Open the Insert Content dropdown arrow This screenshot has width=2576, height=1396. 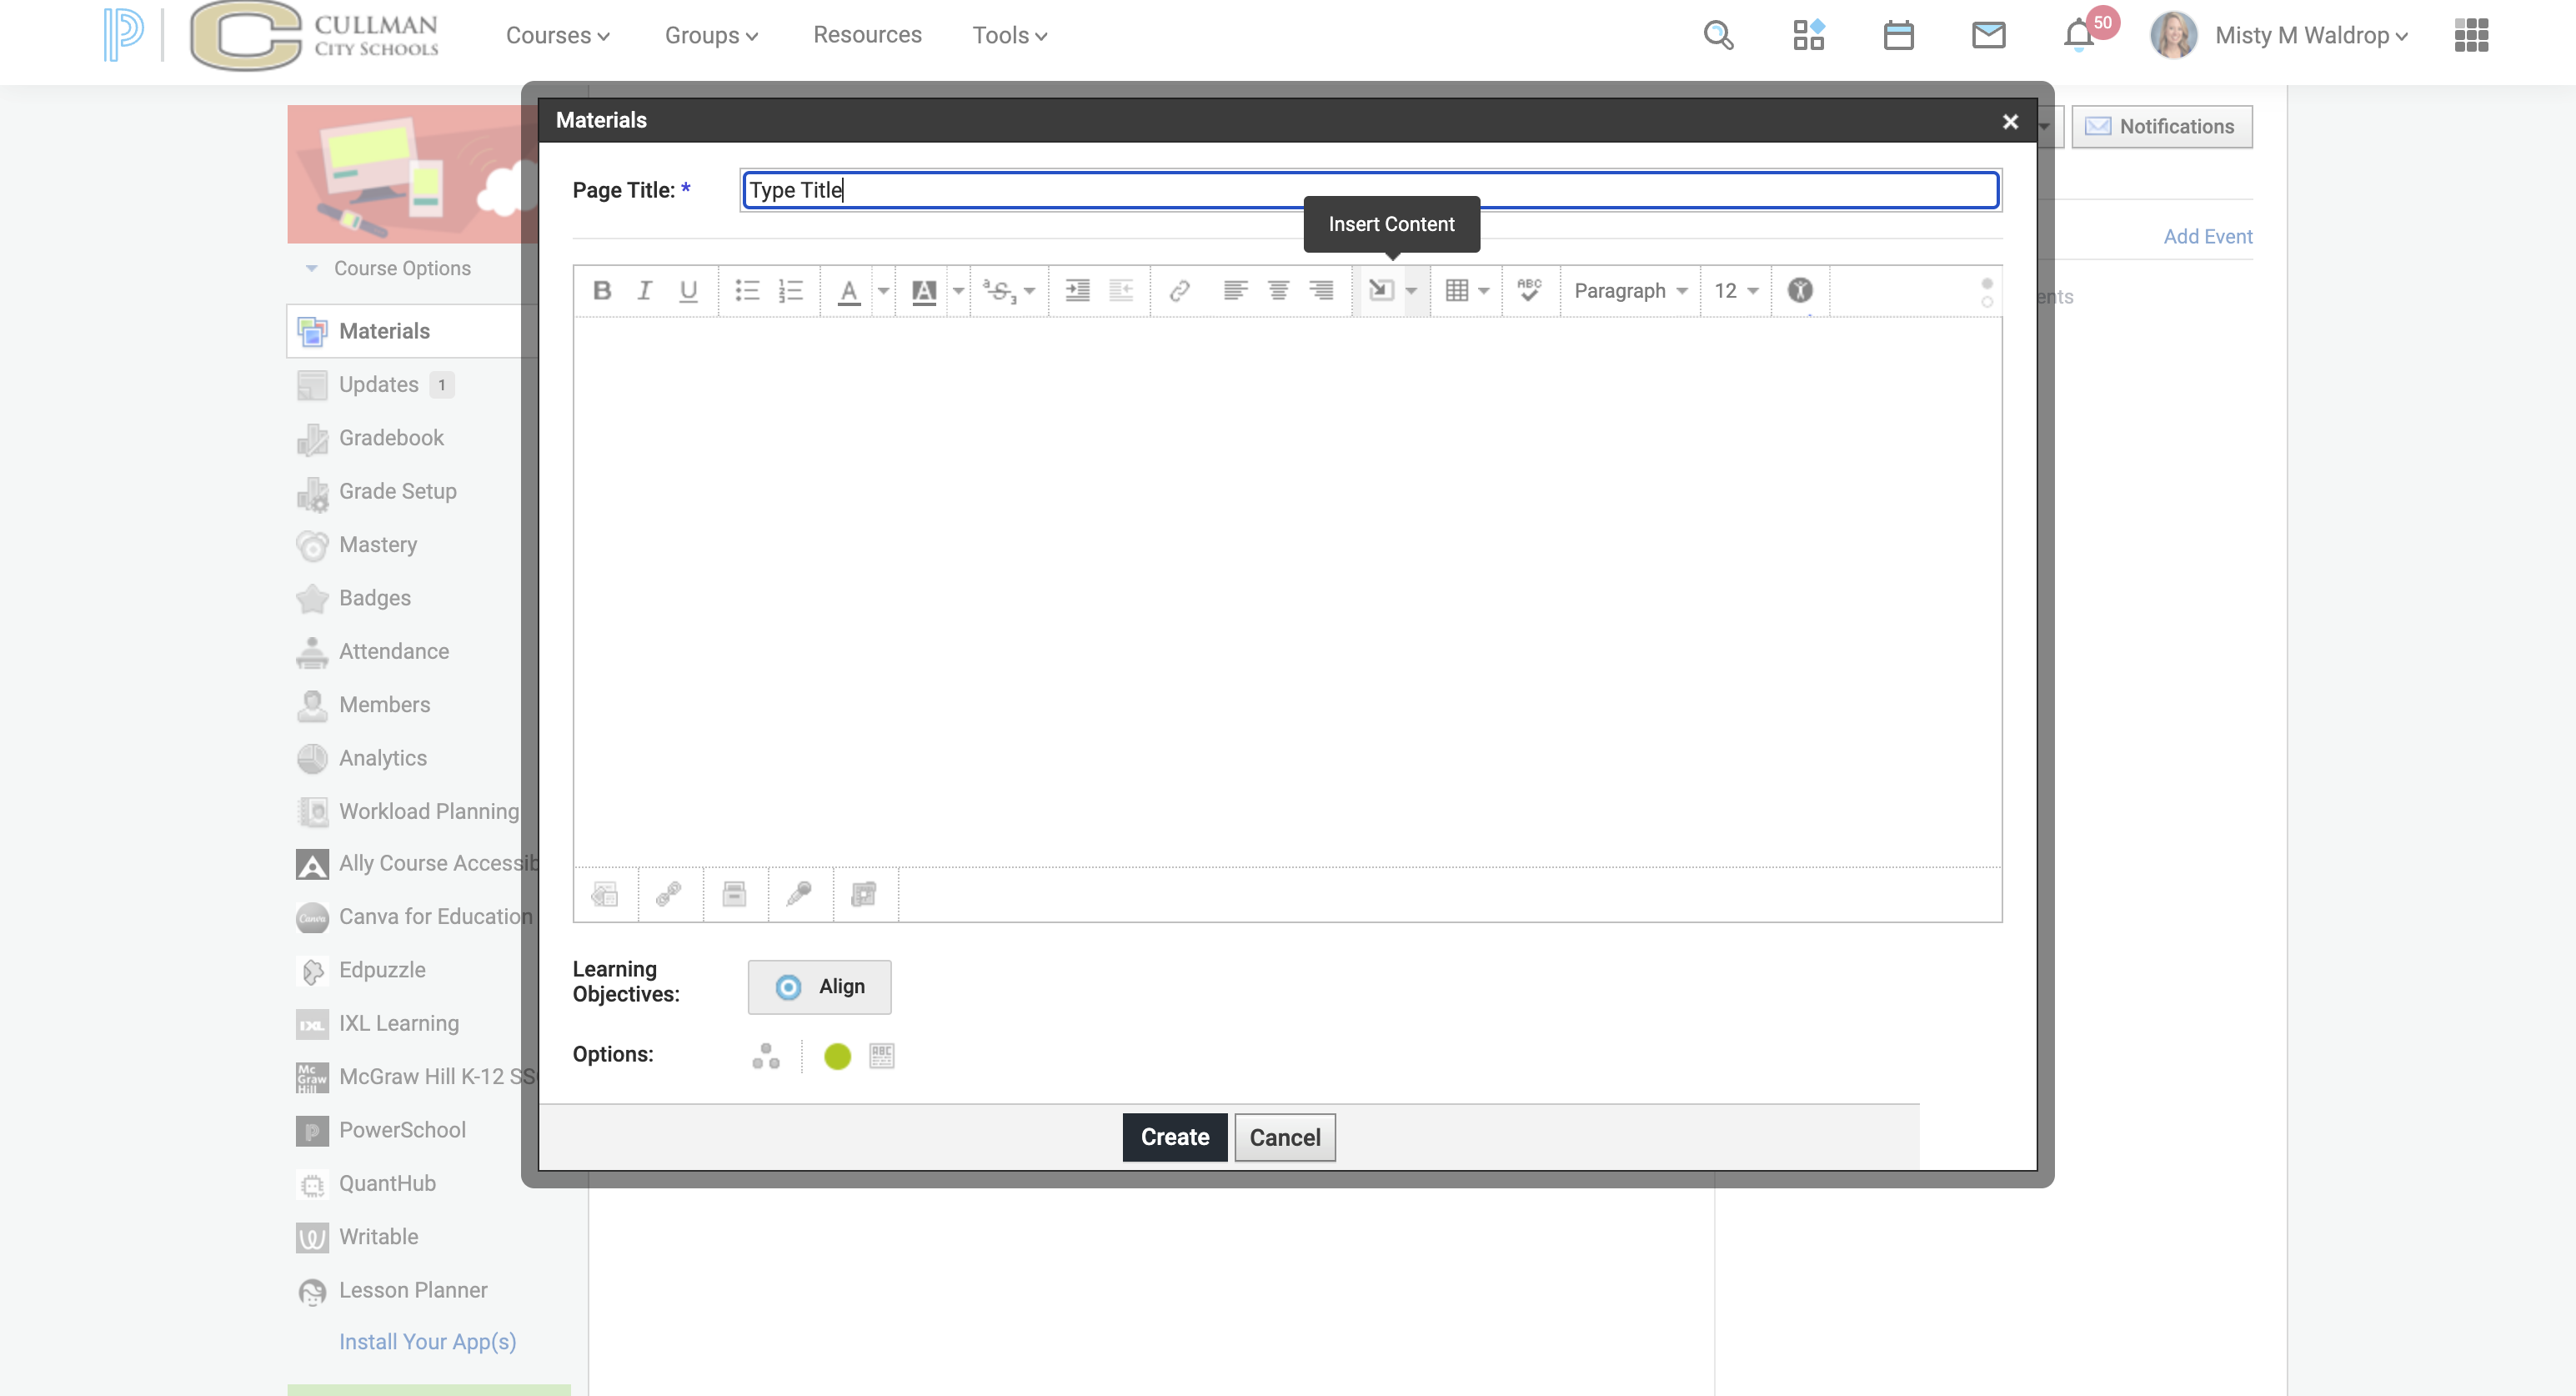click(x=1412, y=291)
